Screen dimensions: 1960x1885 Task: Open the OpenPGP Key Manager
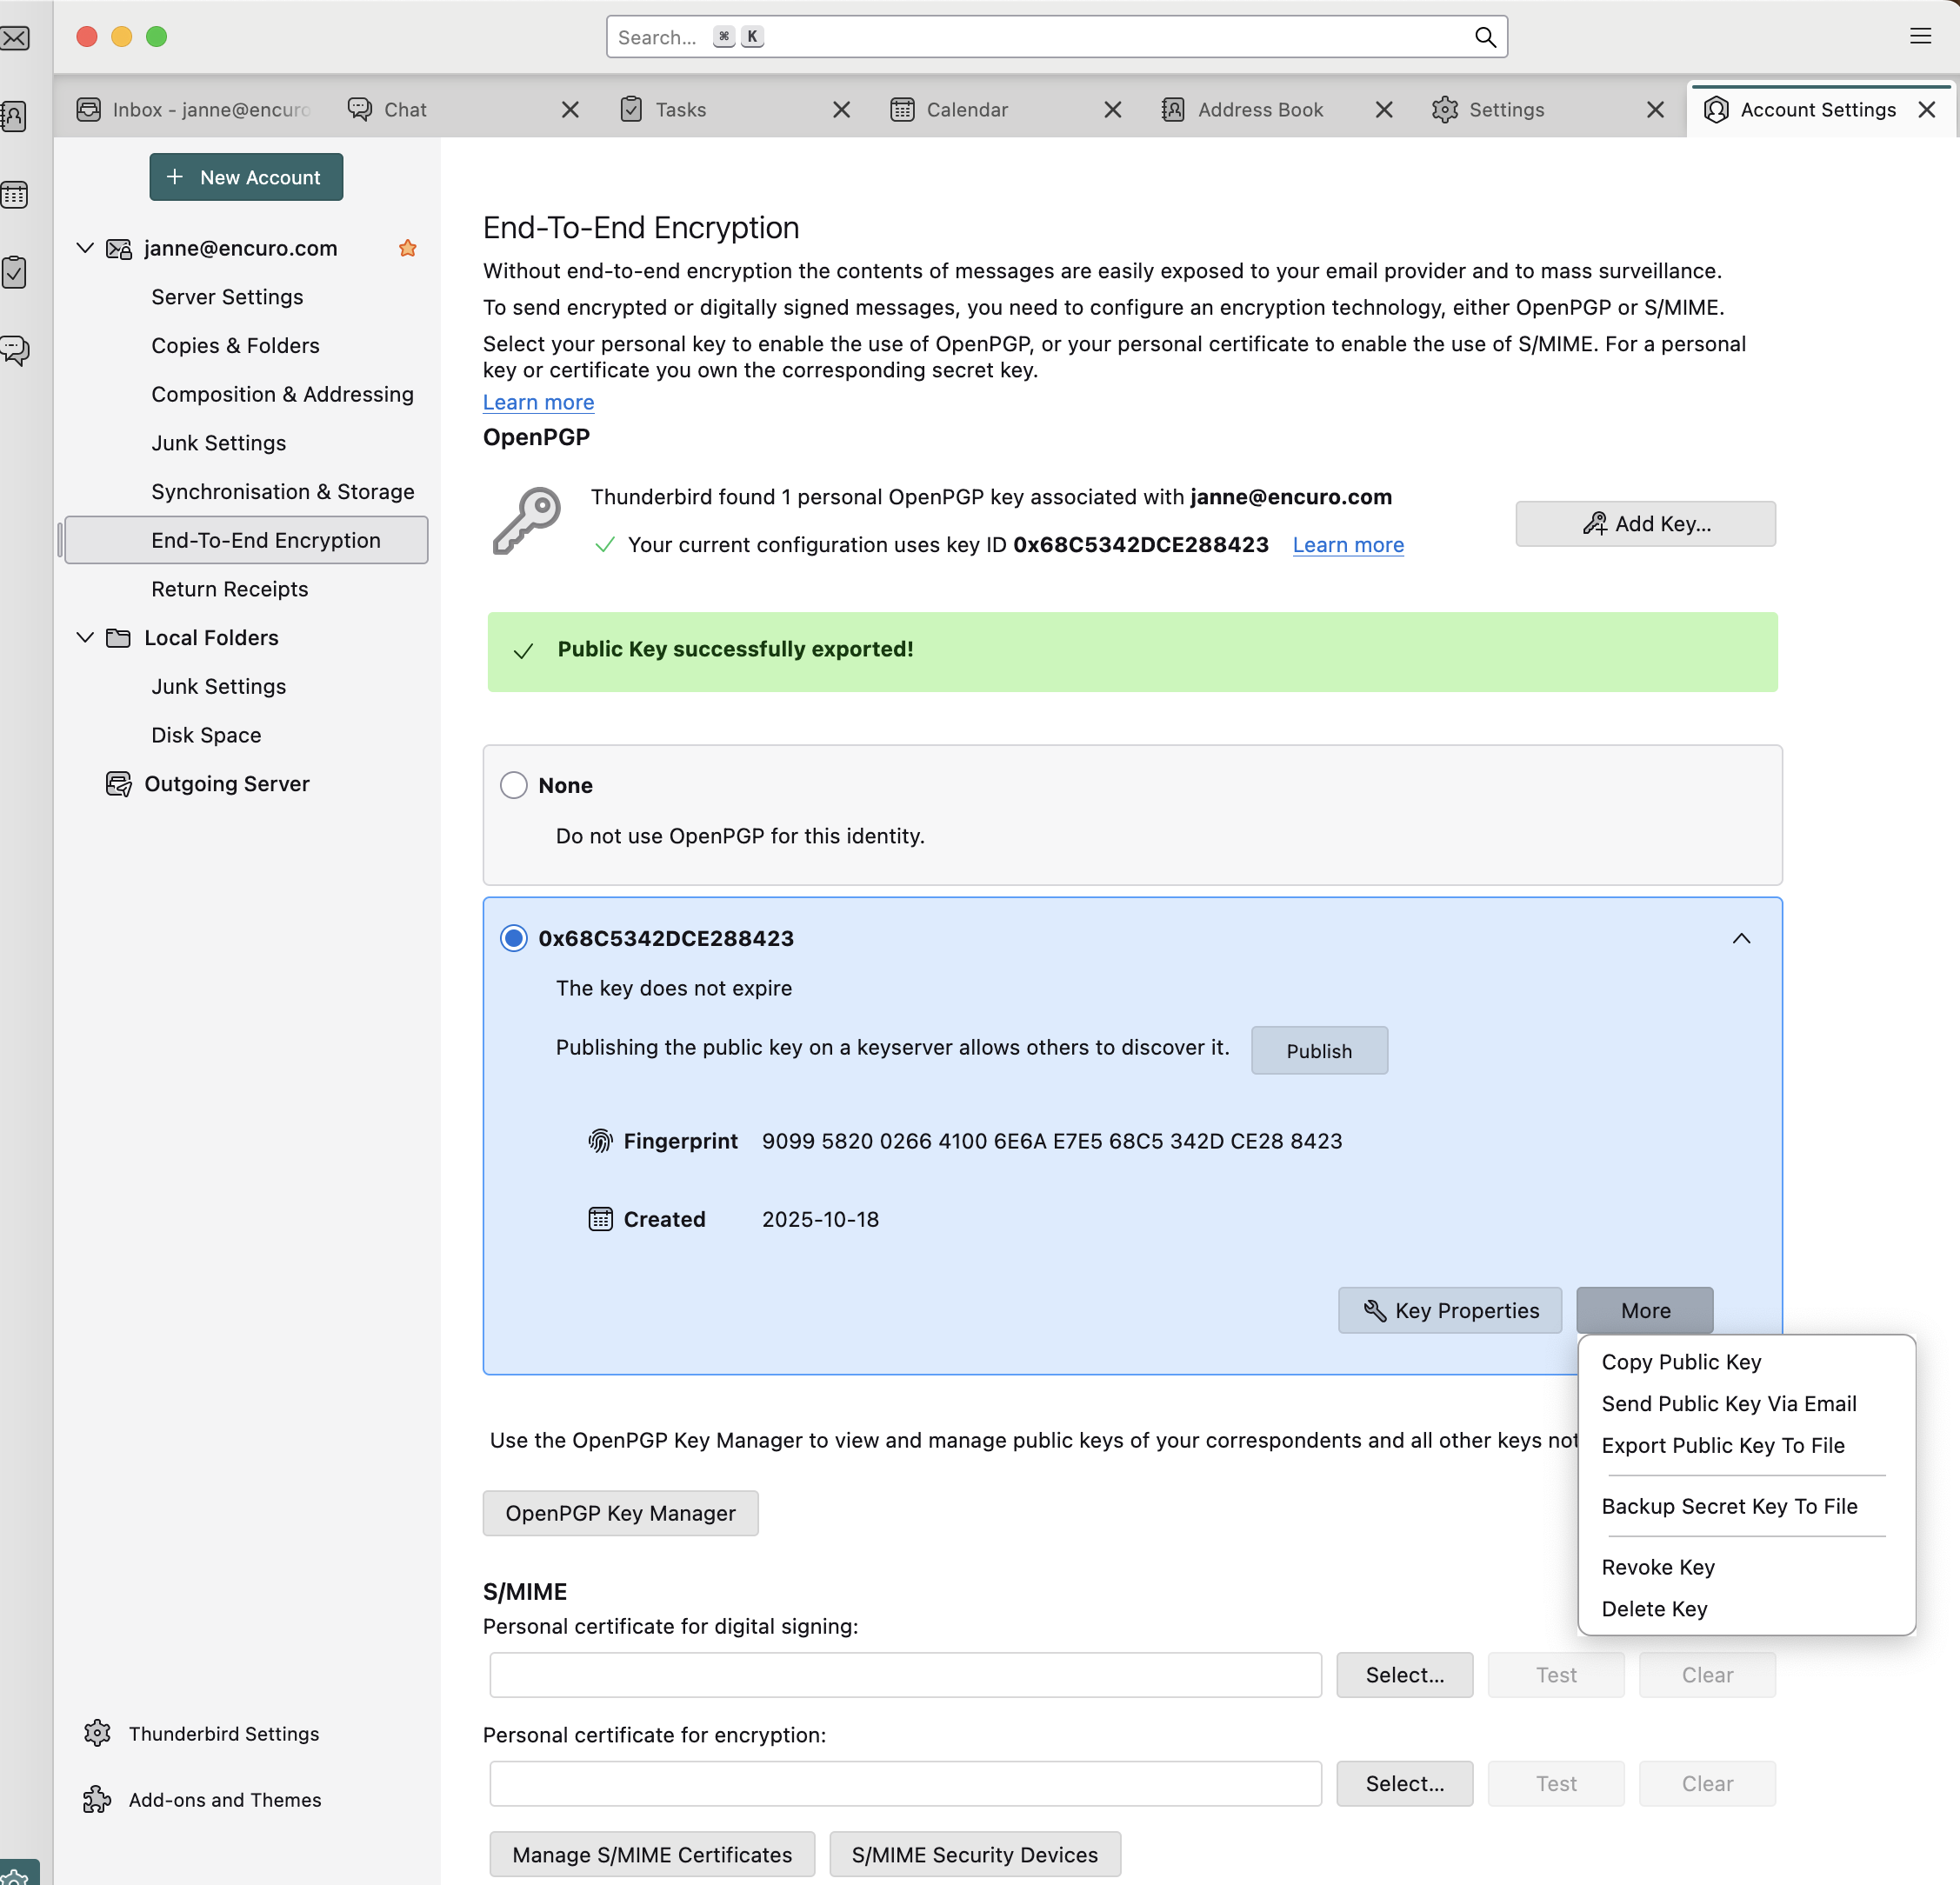tap(620, 1513)
